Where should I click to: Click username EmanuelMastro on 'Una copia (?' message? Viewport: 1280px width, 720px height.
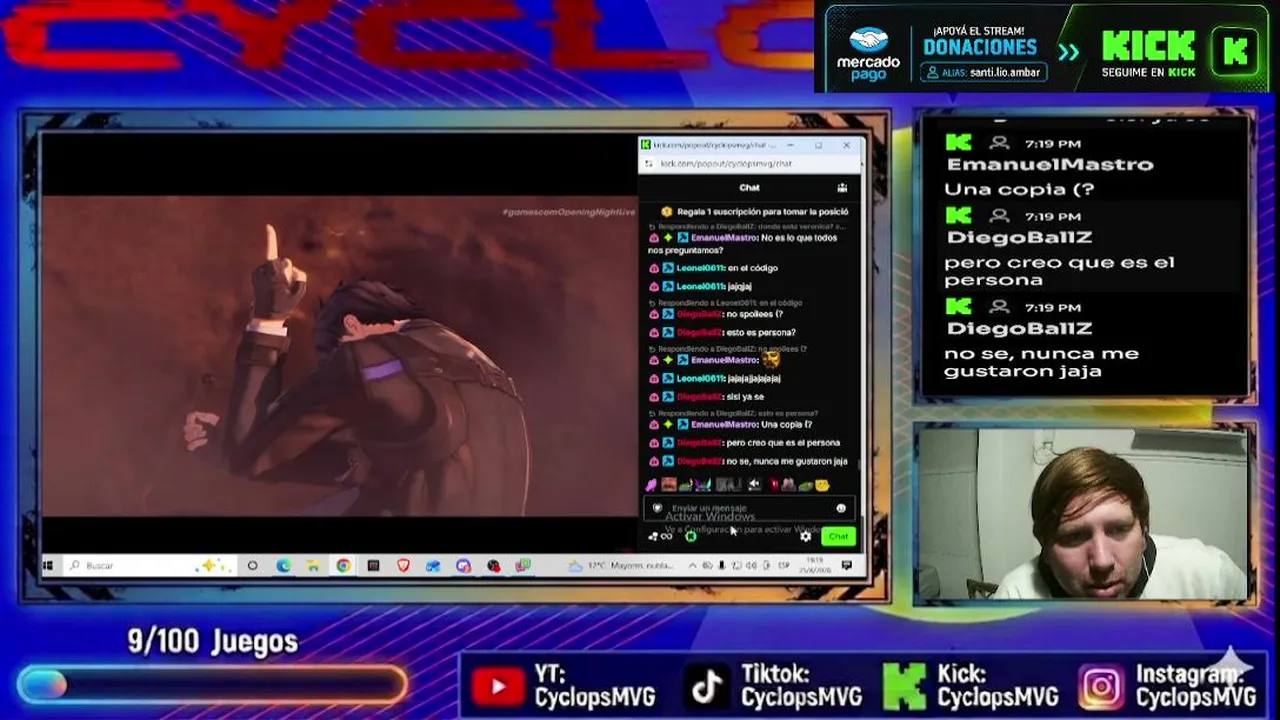(x=724, y=424)
